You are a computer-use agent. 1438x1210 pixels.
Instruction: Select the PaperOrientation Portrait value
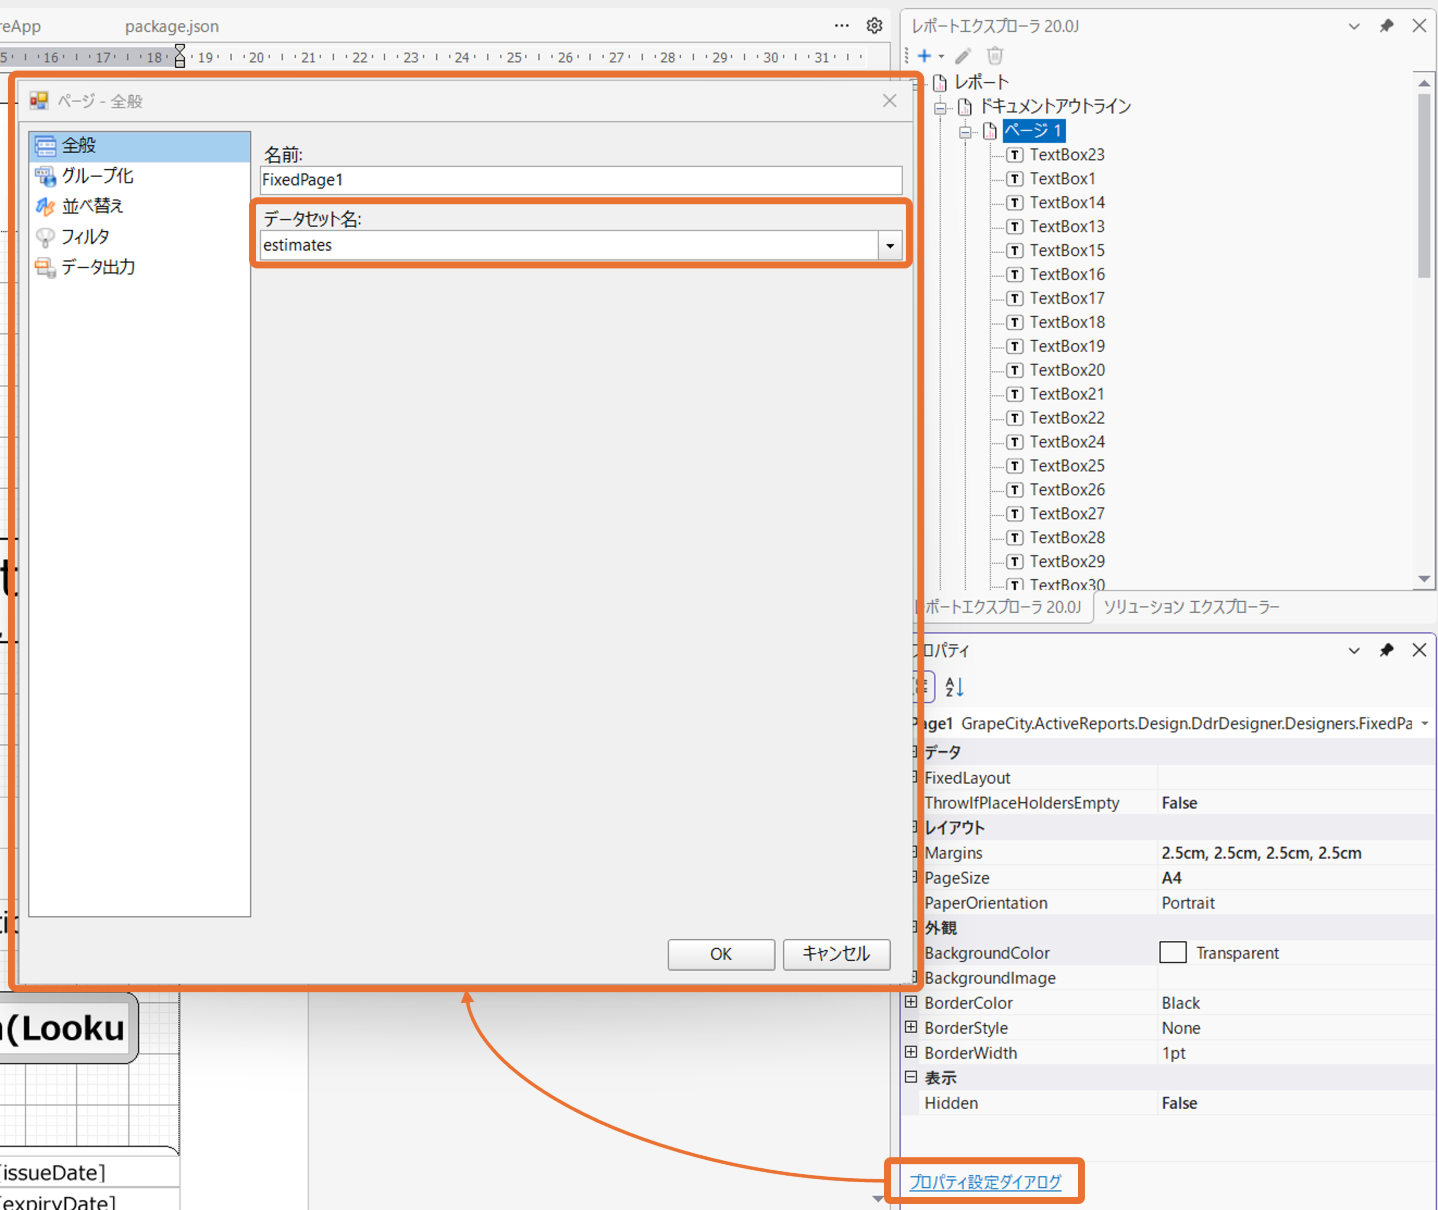1296,903
